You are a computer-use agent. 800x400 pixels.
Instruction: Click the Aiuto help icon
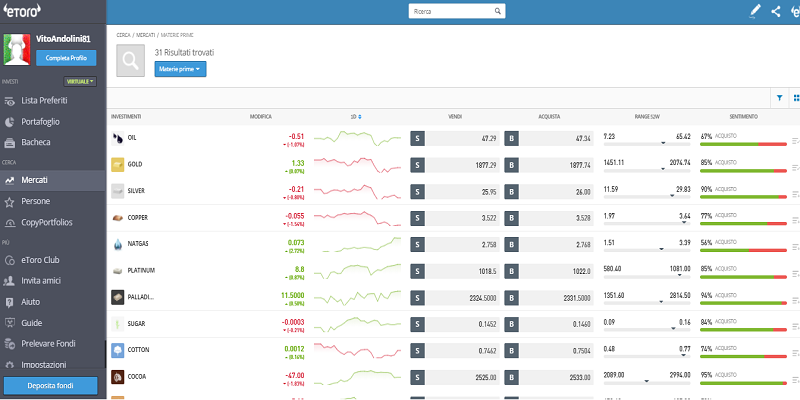point(9,302)
